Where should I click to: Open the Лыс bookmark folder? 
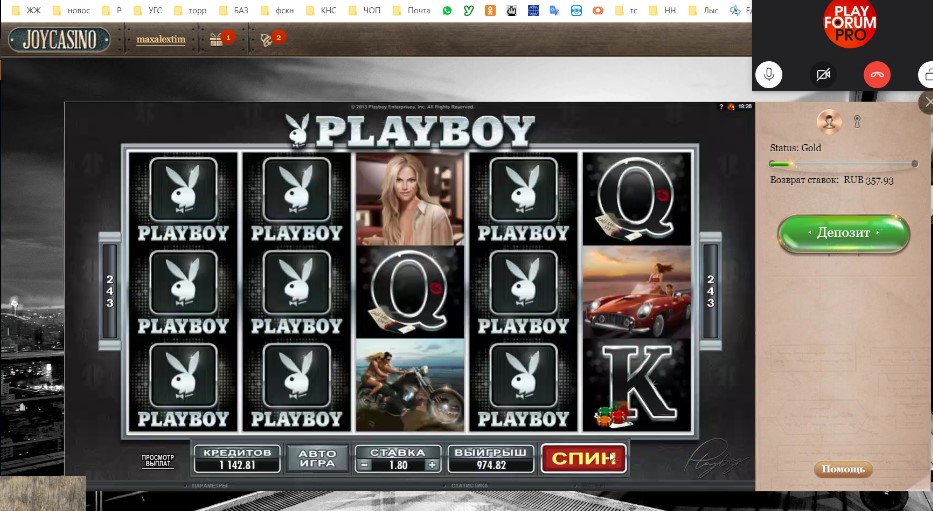tap(703, 10)
